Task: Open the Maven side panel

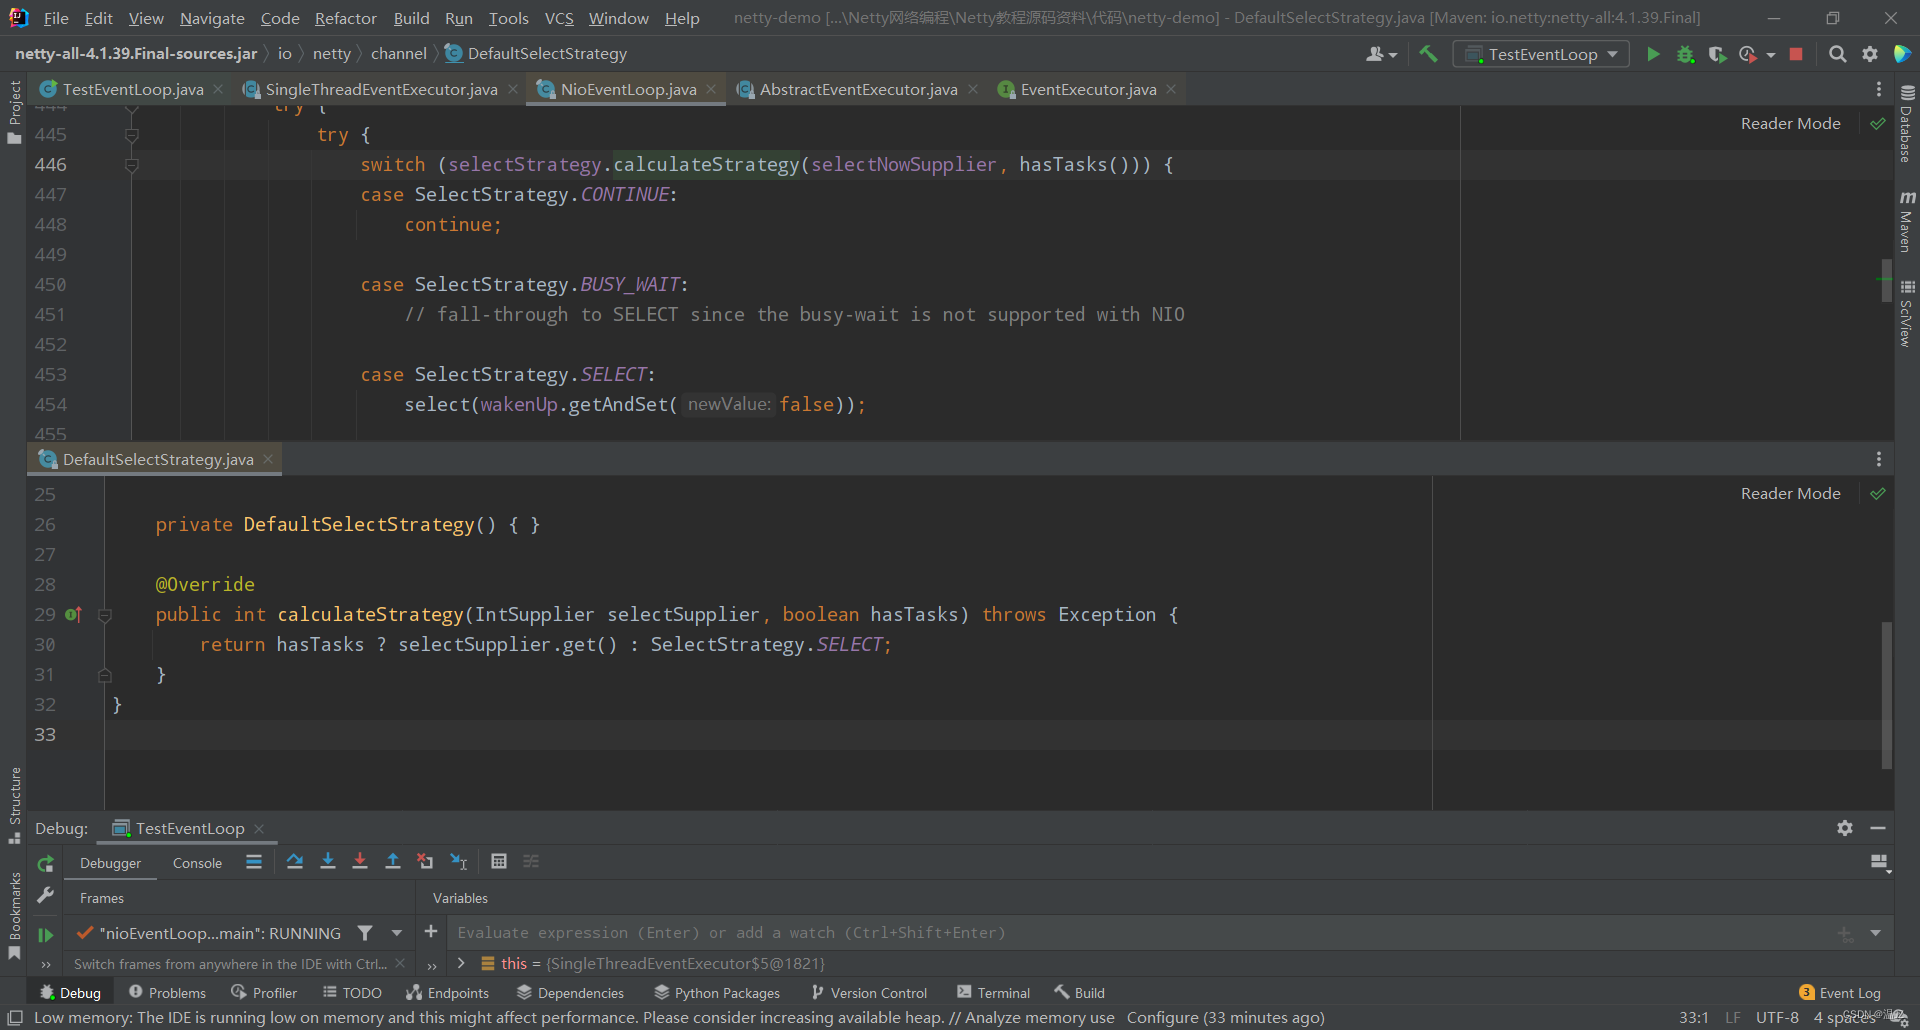Action: 1906,222
